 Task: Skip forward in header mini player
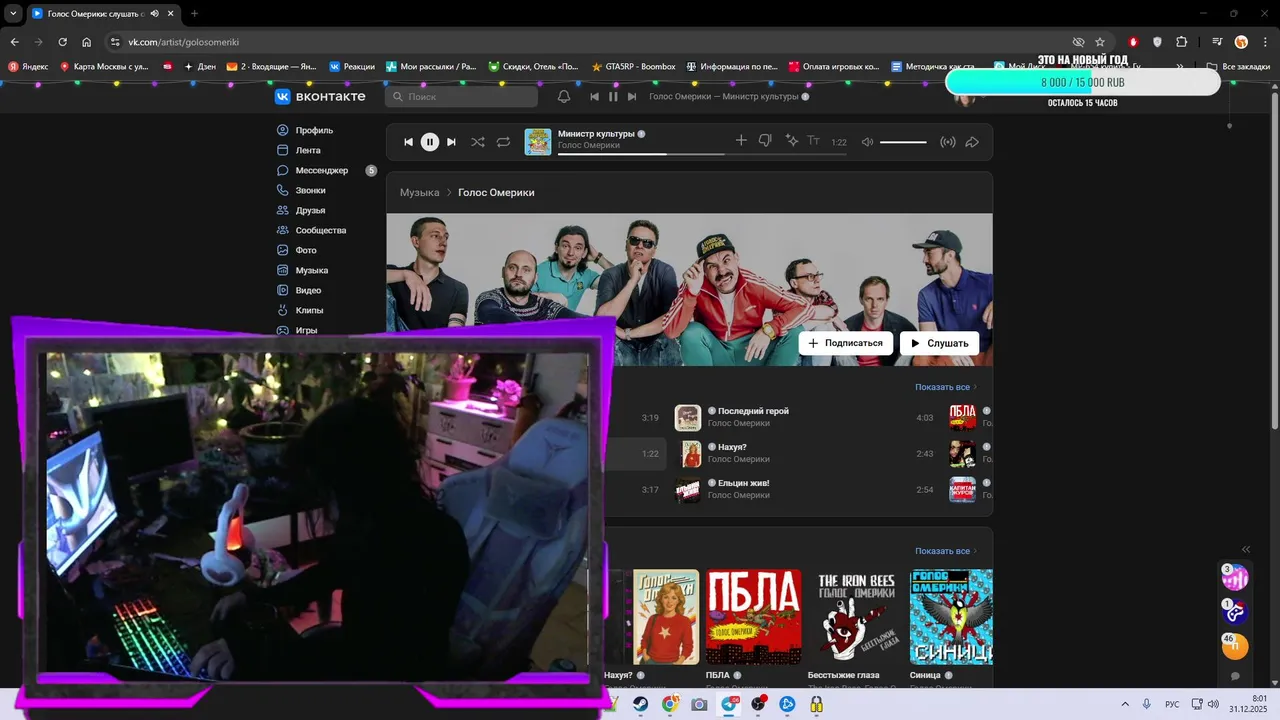coord(632,97)
